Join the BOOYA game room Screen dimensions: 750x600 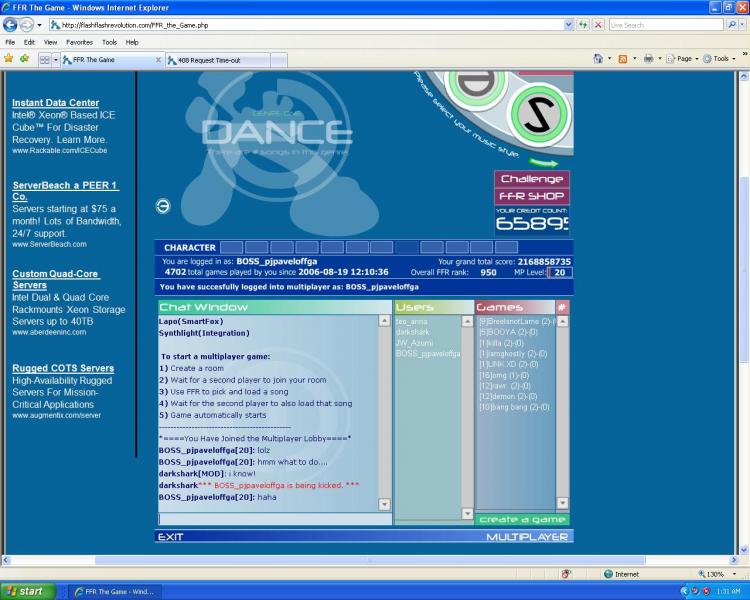508,332
